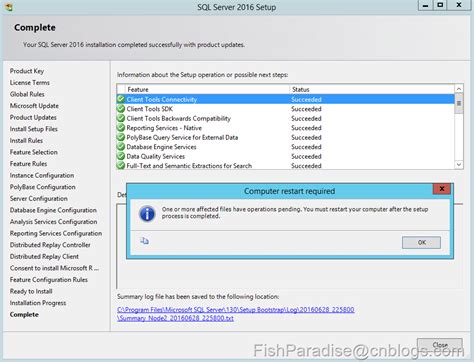The height and width of the screenshot is (362, 474).
Task: Click OK in restart required dialog
Action: point(421,242)
